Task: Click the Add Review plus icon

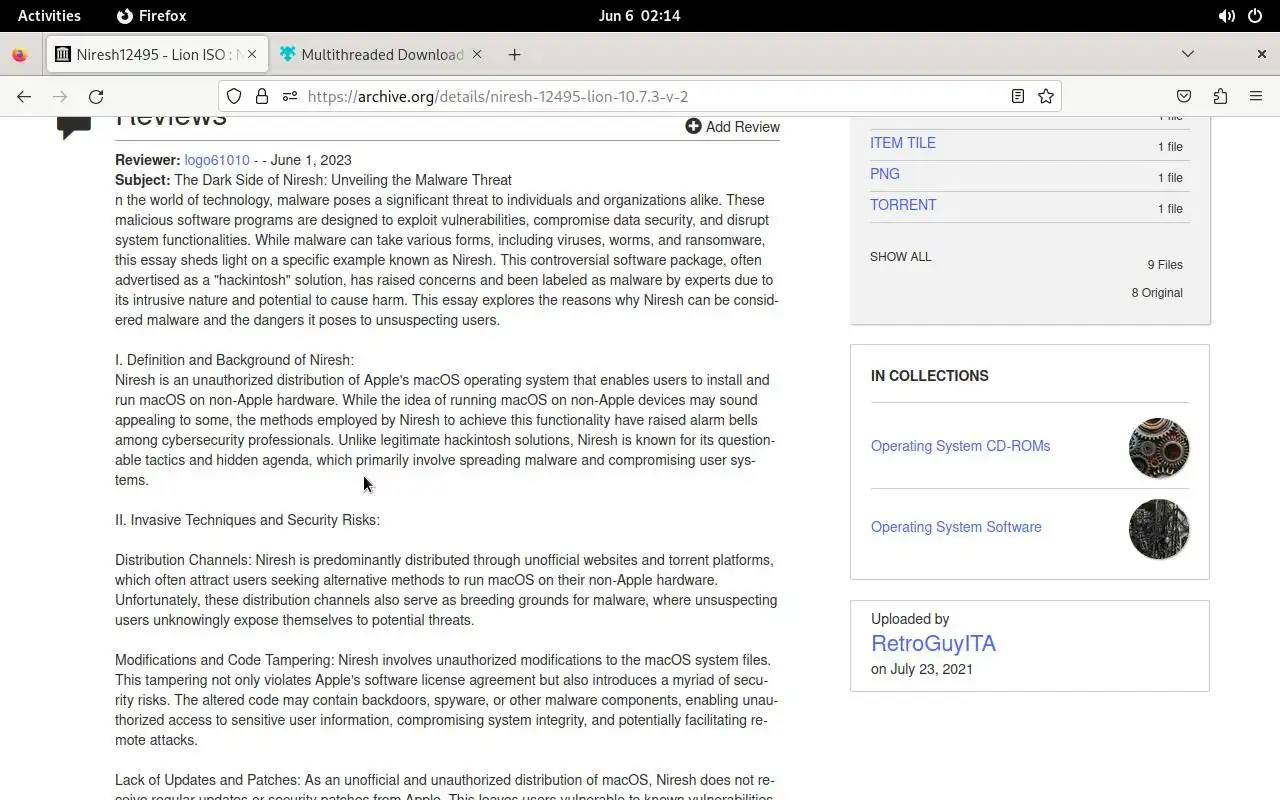Action: click(693, 126)
